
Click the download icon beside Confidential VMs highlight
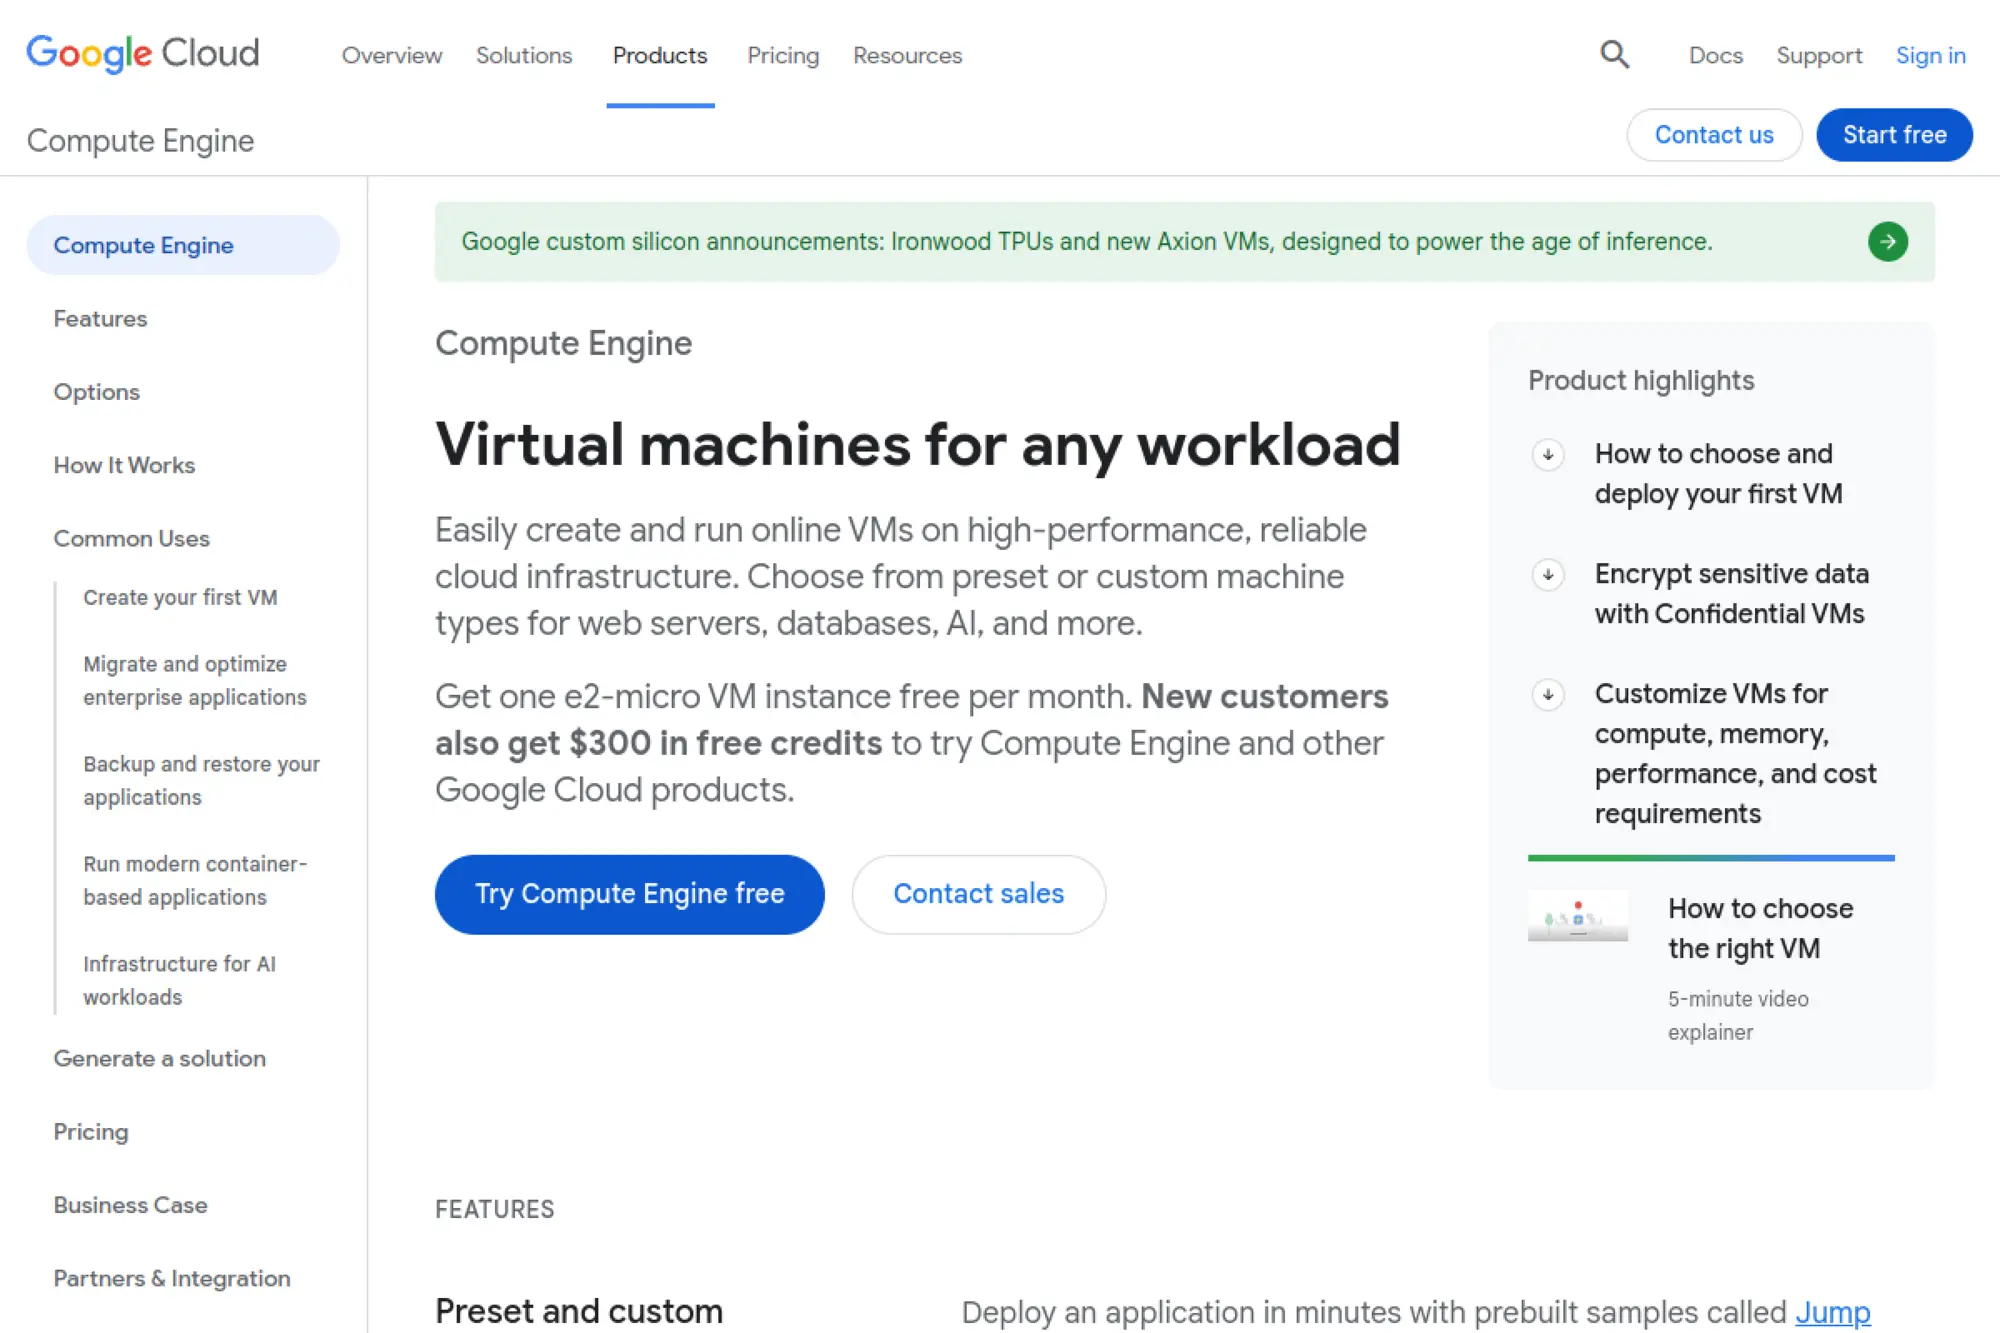click(1547, 575)
